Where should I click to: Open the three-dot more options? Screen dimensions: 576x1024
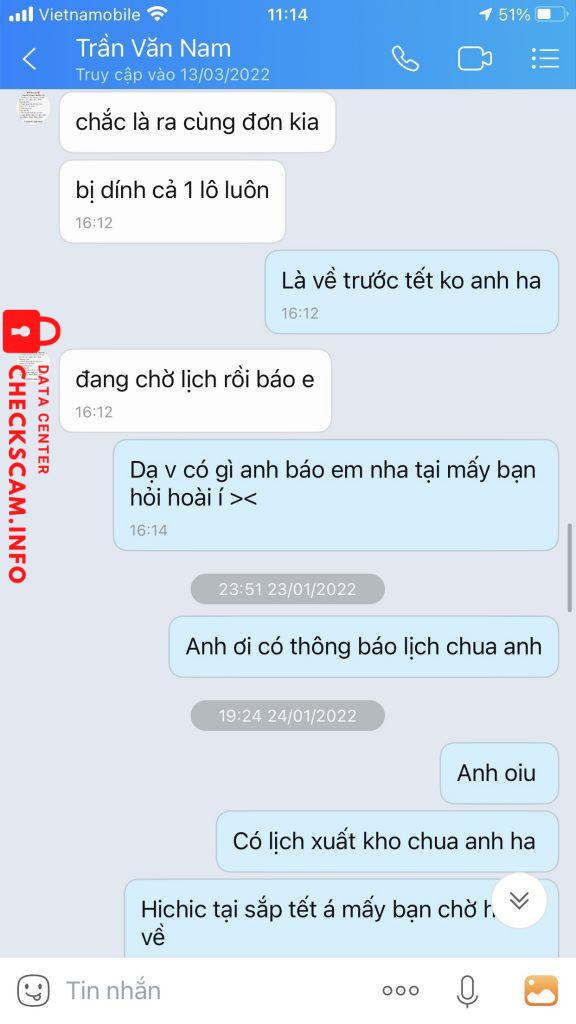coord(401,991)
